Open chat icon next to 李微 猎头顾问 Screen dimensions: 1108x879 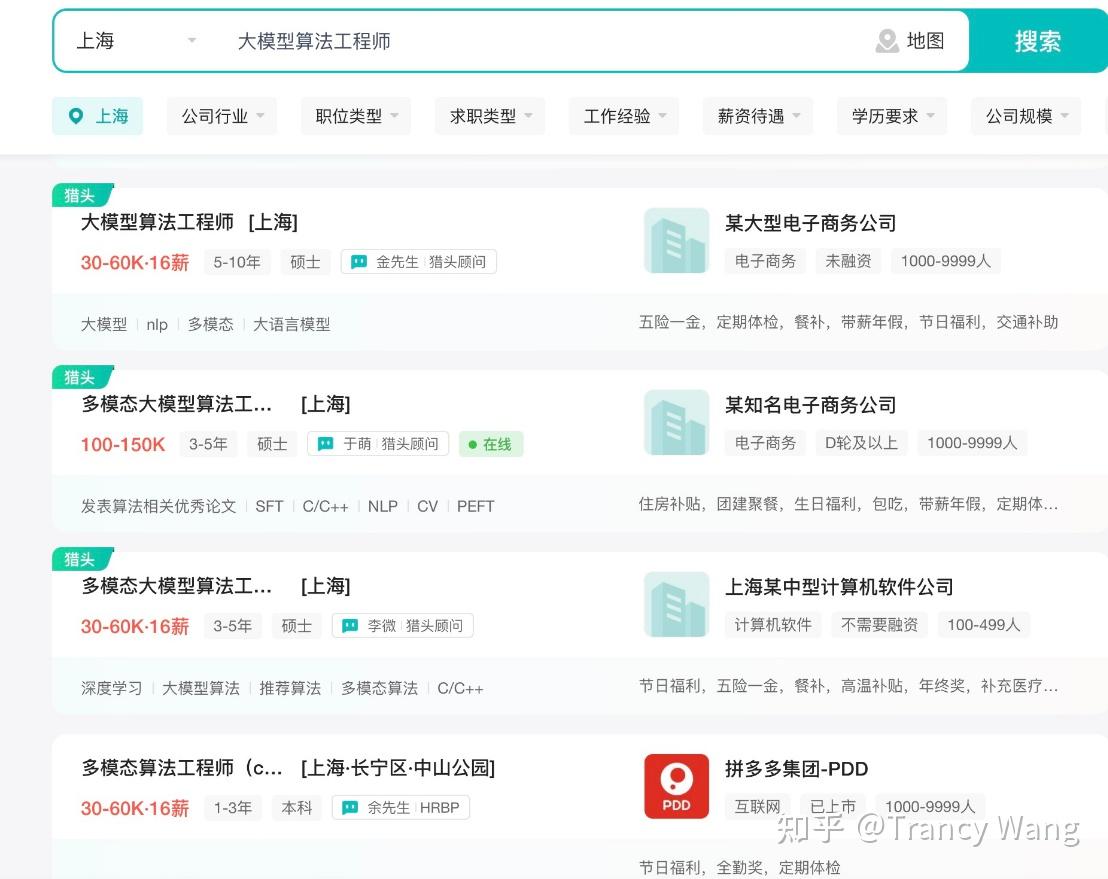(x=350, y=625)
